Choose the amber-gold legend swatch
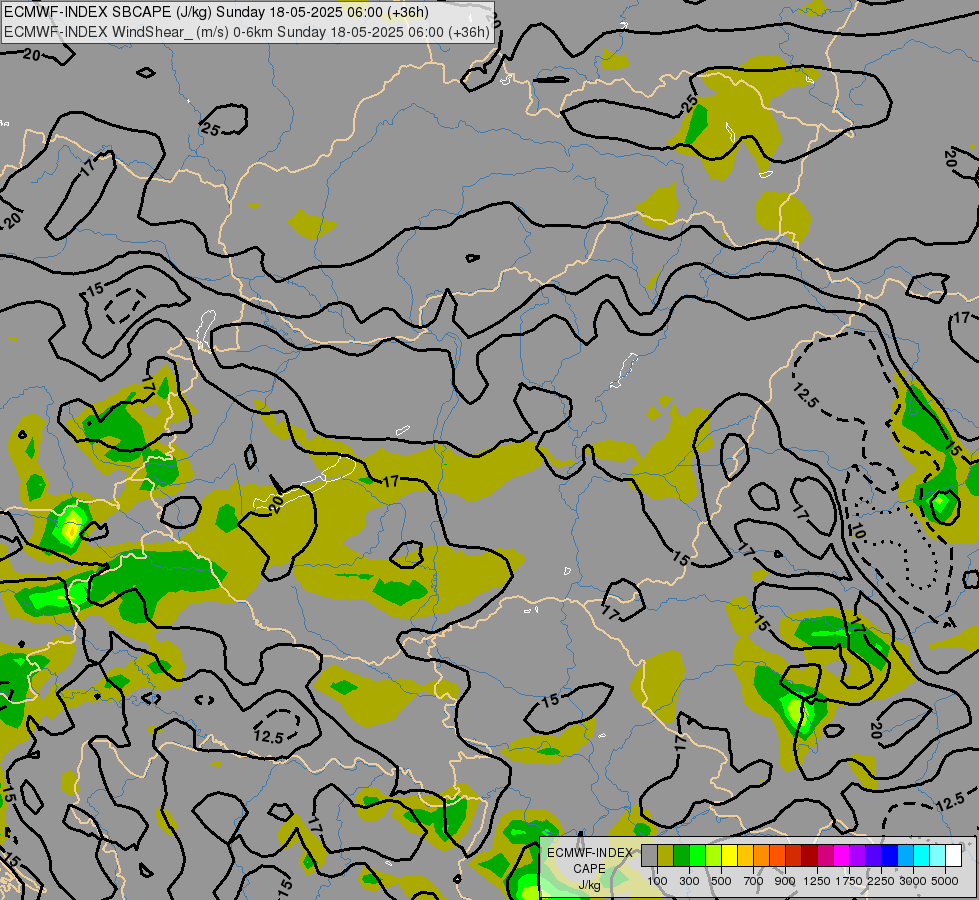Viewport: 979px width, 900px height. 745,856
